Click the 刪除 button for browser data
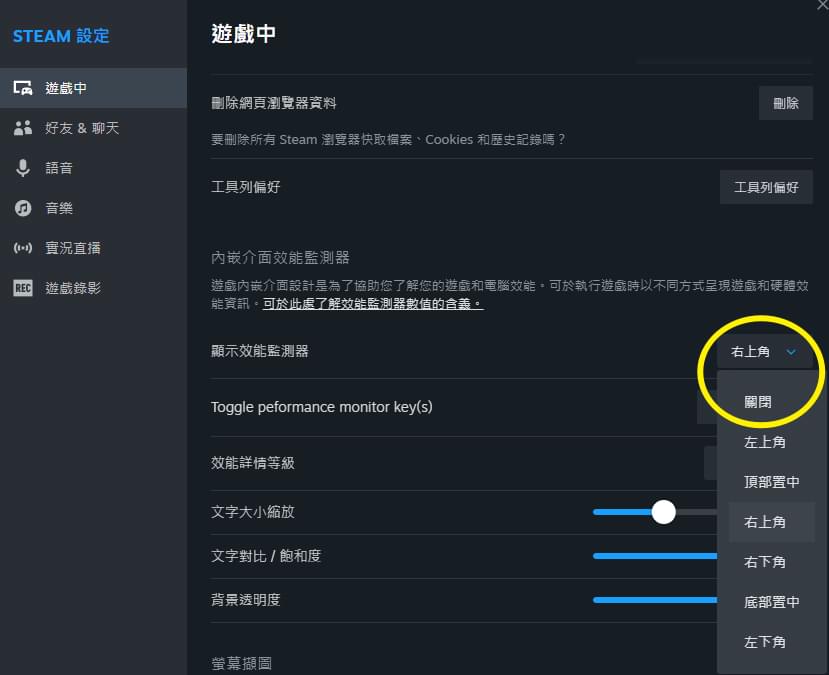Viewport: 829px width, 675px height. pos(786,103)
